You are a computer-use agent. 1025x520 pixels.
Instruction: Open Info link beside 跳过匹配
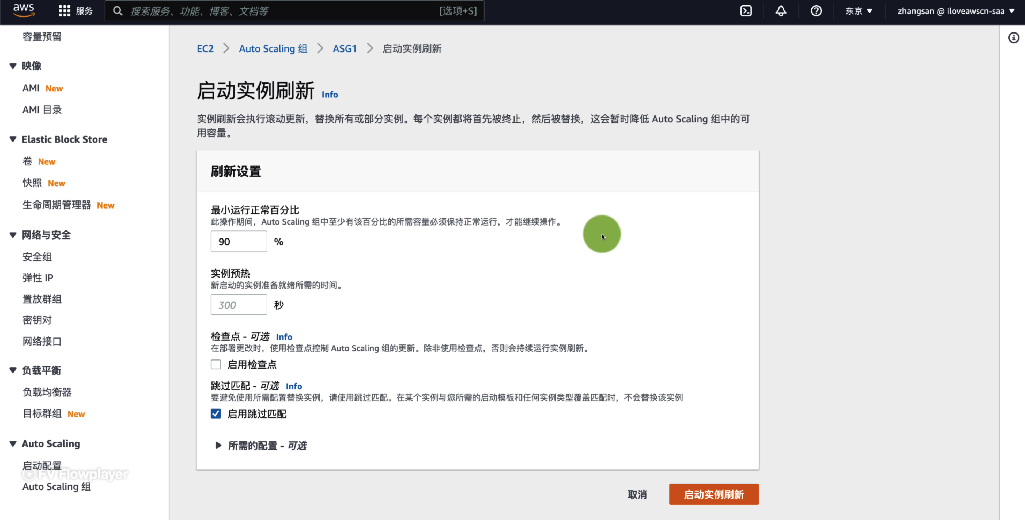click(294, 386)
